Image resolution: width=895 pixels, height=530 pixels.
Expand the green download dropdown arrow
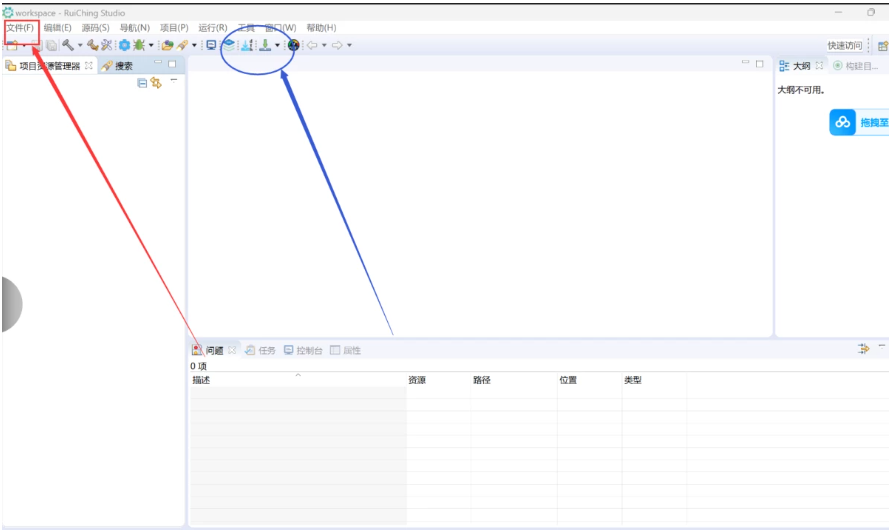[x=277, y=45]
